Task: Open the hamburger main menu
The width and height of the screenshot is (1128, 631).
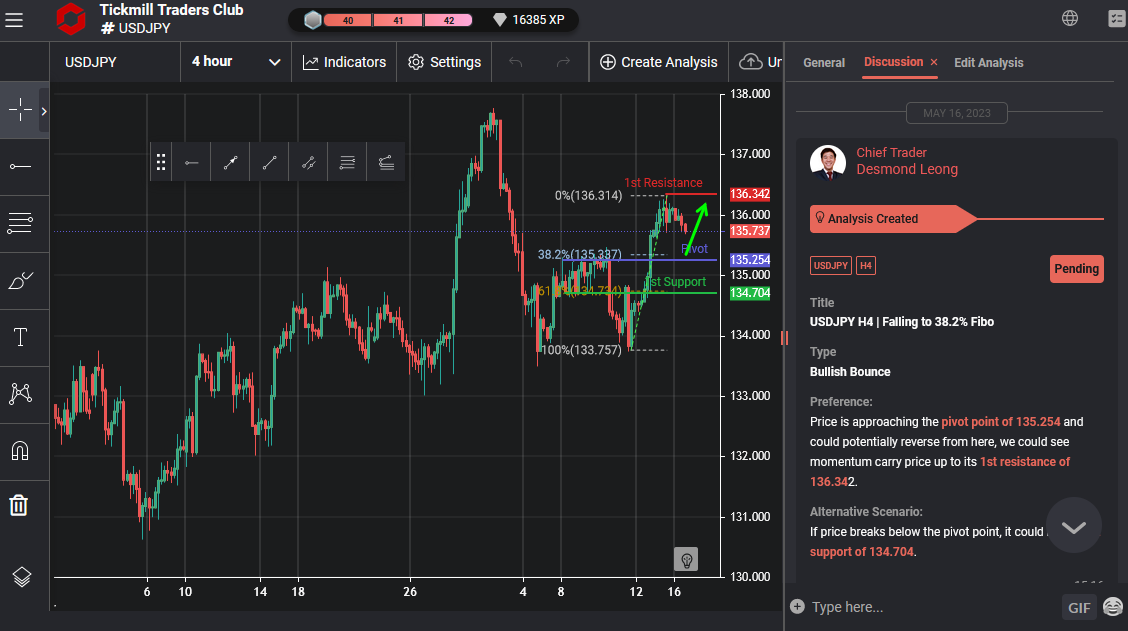Action: (14, 19)
